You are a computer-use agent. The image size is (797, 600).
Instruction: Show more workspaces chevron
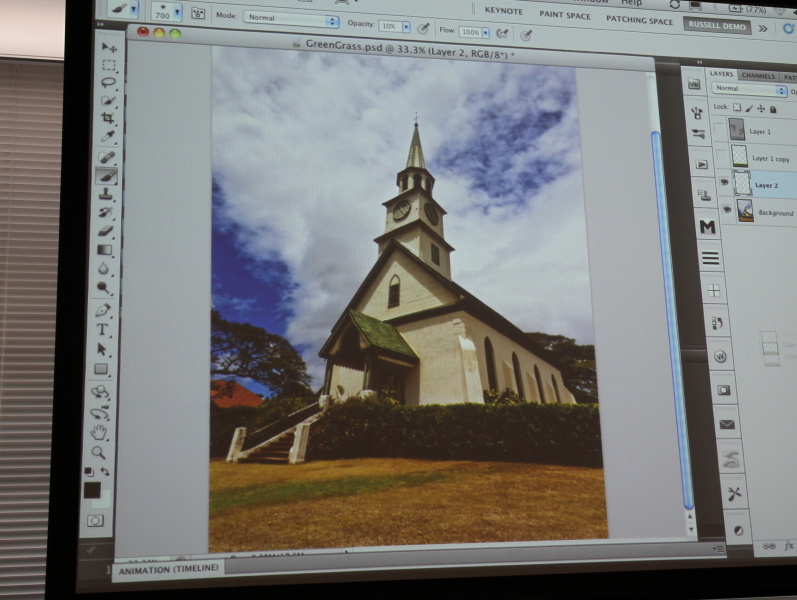click(x=763, y=29)
